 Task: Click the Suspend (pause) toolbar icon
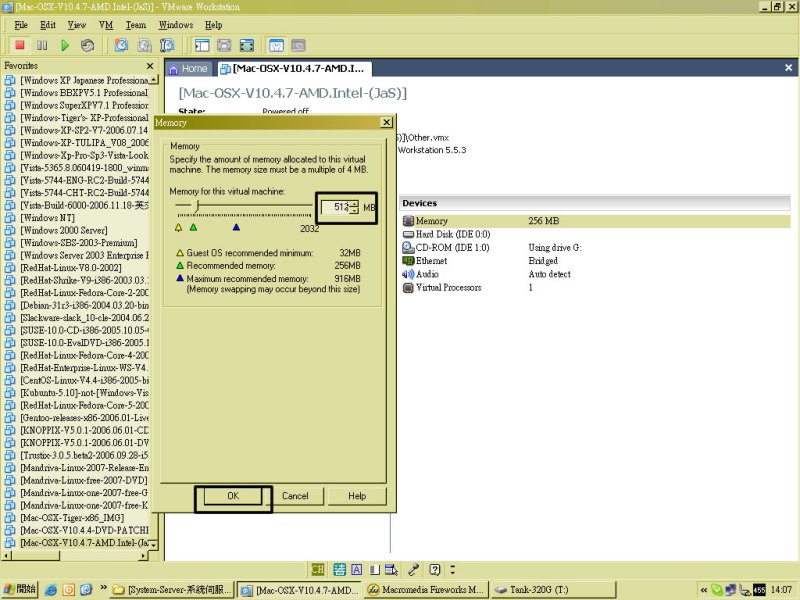42,45
